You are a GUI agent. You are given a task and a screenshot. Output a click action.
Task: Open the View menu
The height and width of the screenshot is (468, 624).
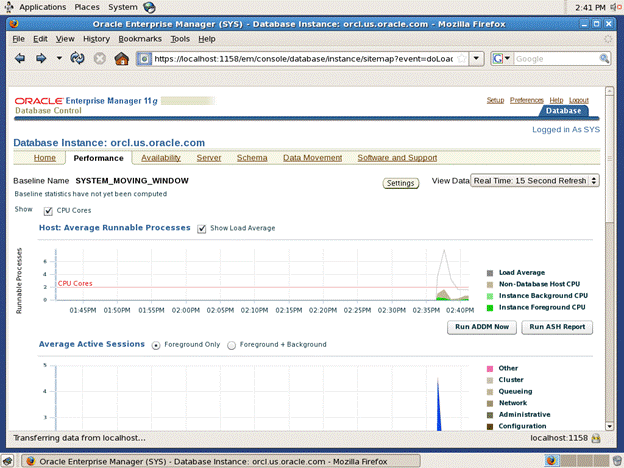click(x=65, y=39)
